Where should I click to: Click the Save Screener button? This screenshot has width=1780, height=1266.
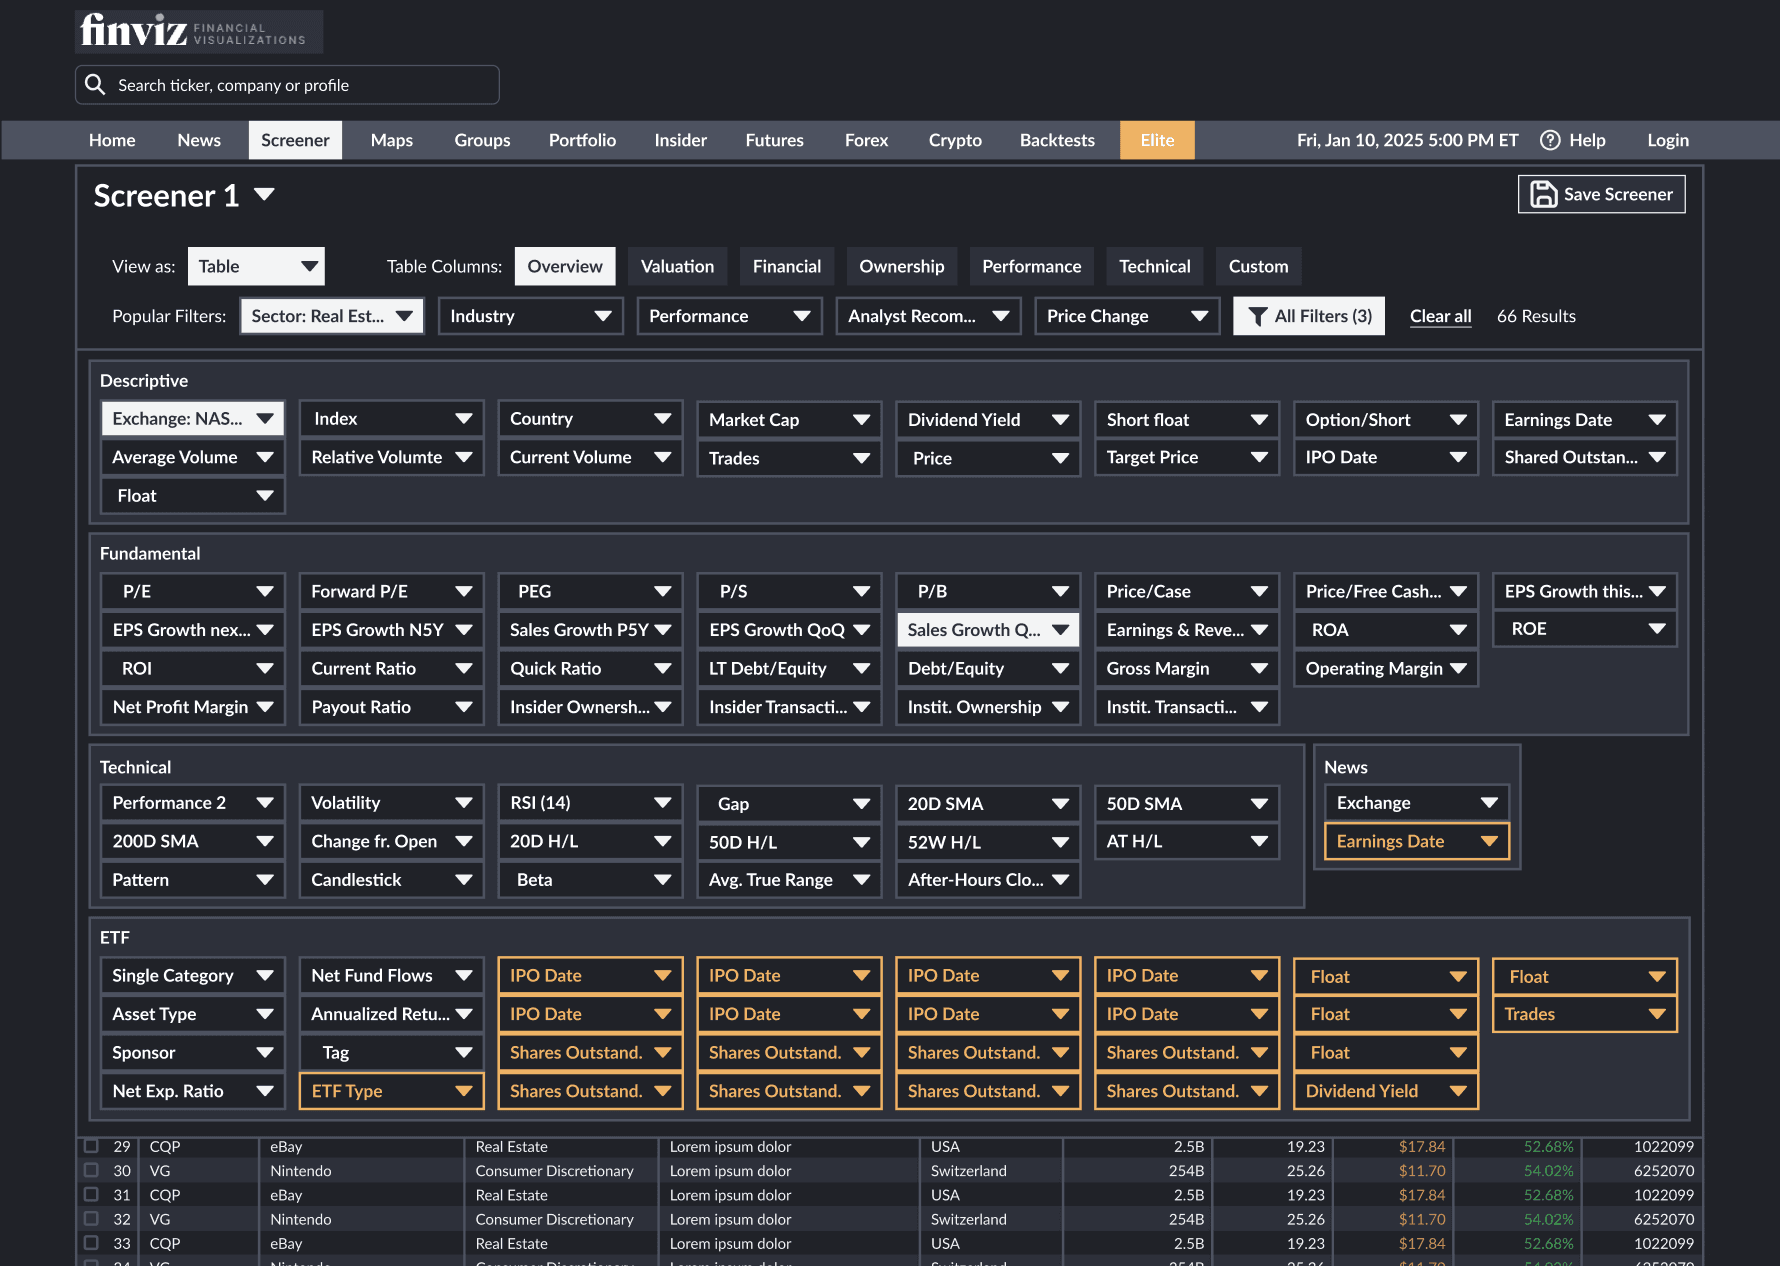1602,194
